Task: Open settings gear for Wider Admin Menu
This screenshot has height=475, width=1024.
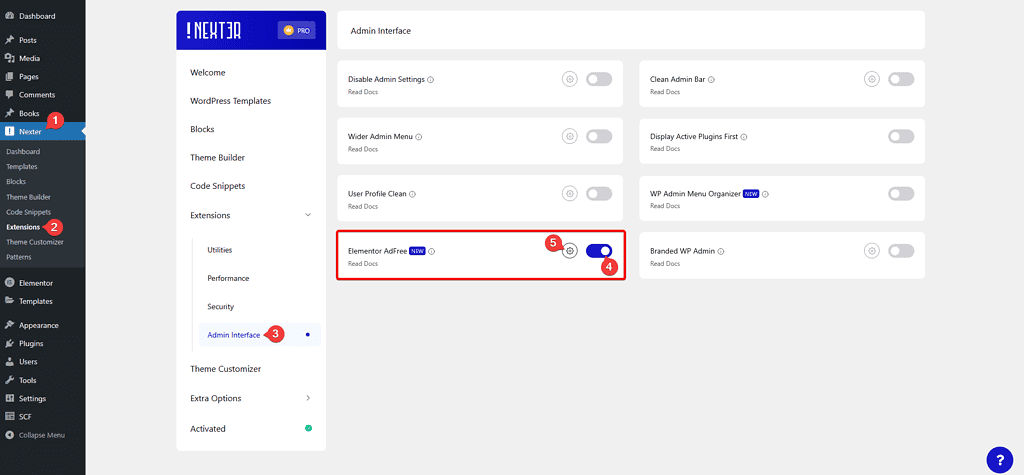Action: point(570,137)
